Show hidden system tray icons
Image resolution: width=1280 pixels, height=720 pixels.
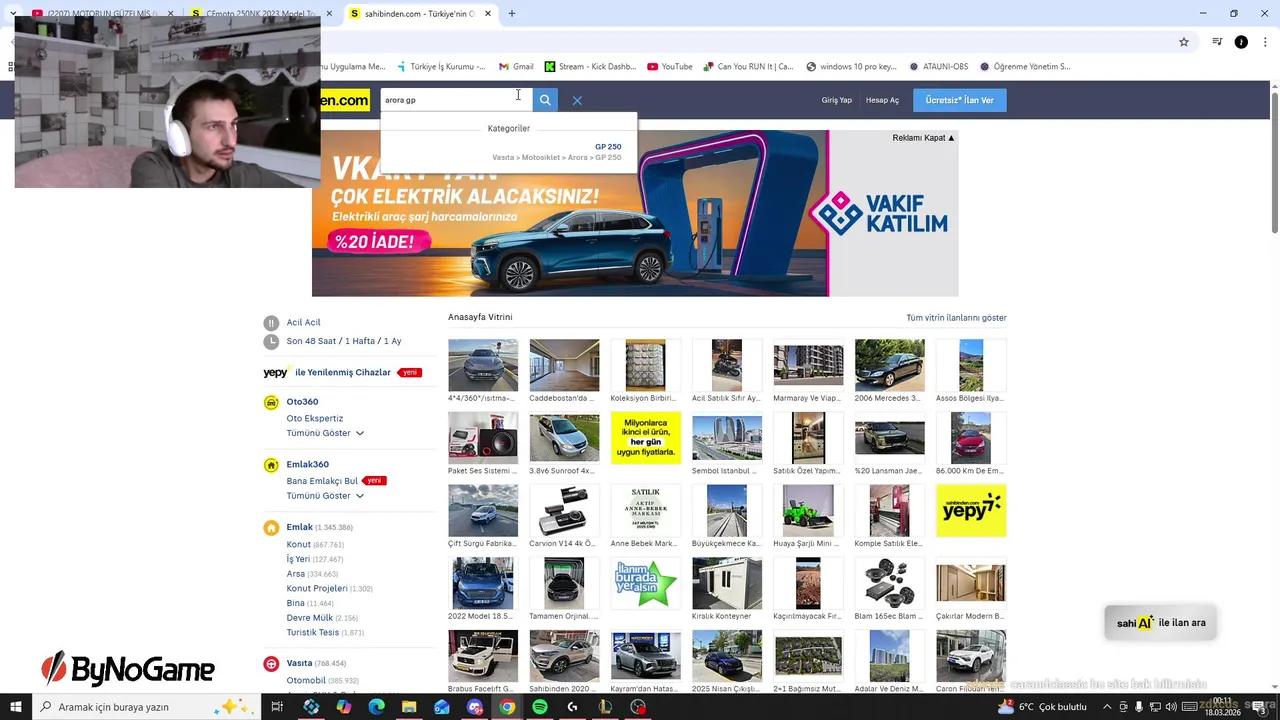pyautogui.click(x=1106, y=707)
